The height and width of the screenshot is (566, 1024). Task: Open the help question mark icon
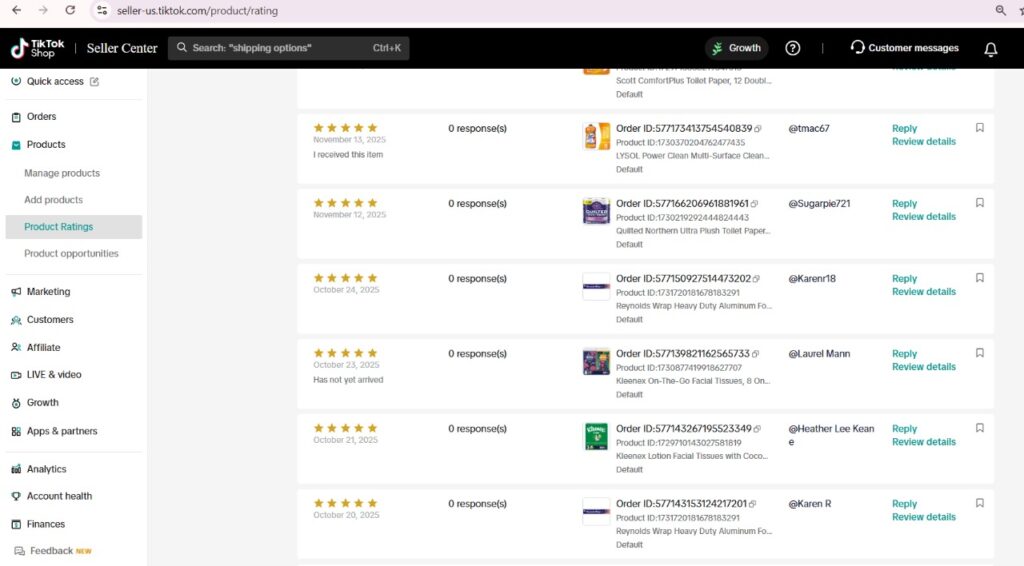tap(793, 48)
